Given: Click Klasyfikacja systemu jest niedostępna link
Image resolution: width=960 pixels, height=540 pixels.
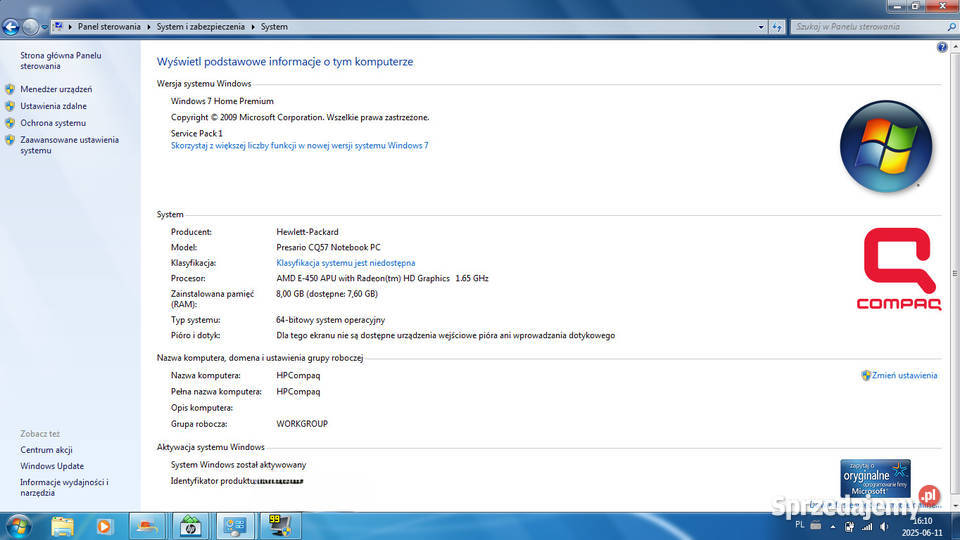Looking at the screenshot, I should point(345,263).
